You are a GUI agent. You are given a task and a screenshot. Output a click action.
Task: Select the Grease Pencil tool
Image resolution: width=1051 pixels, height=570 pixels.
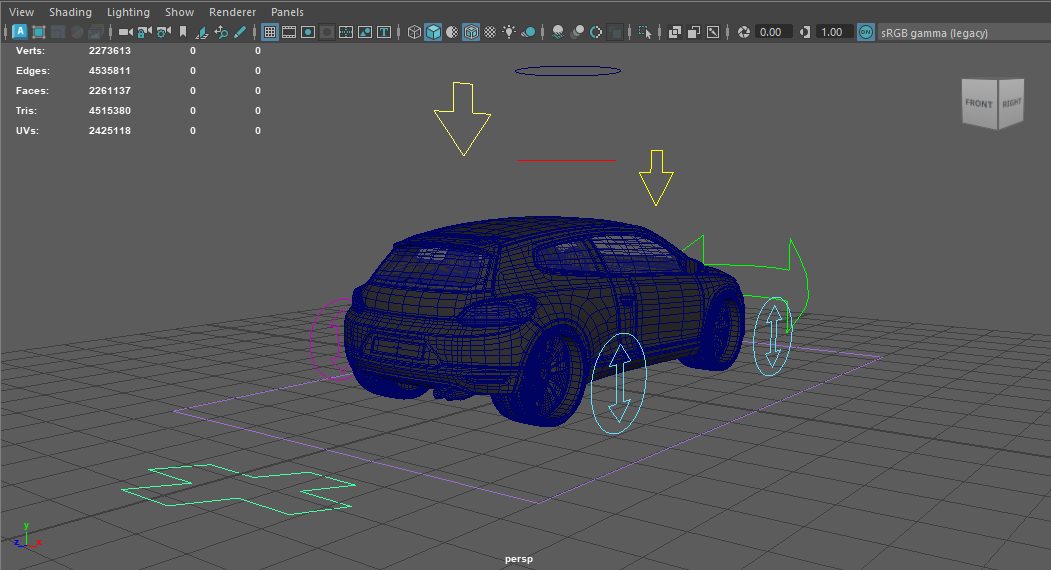[x=240, y=32]
